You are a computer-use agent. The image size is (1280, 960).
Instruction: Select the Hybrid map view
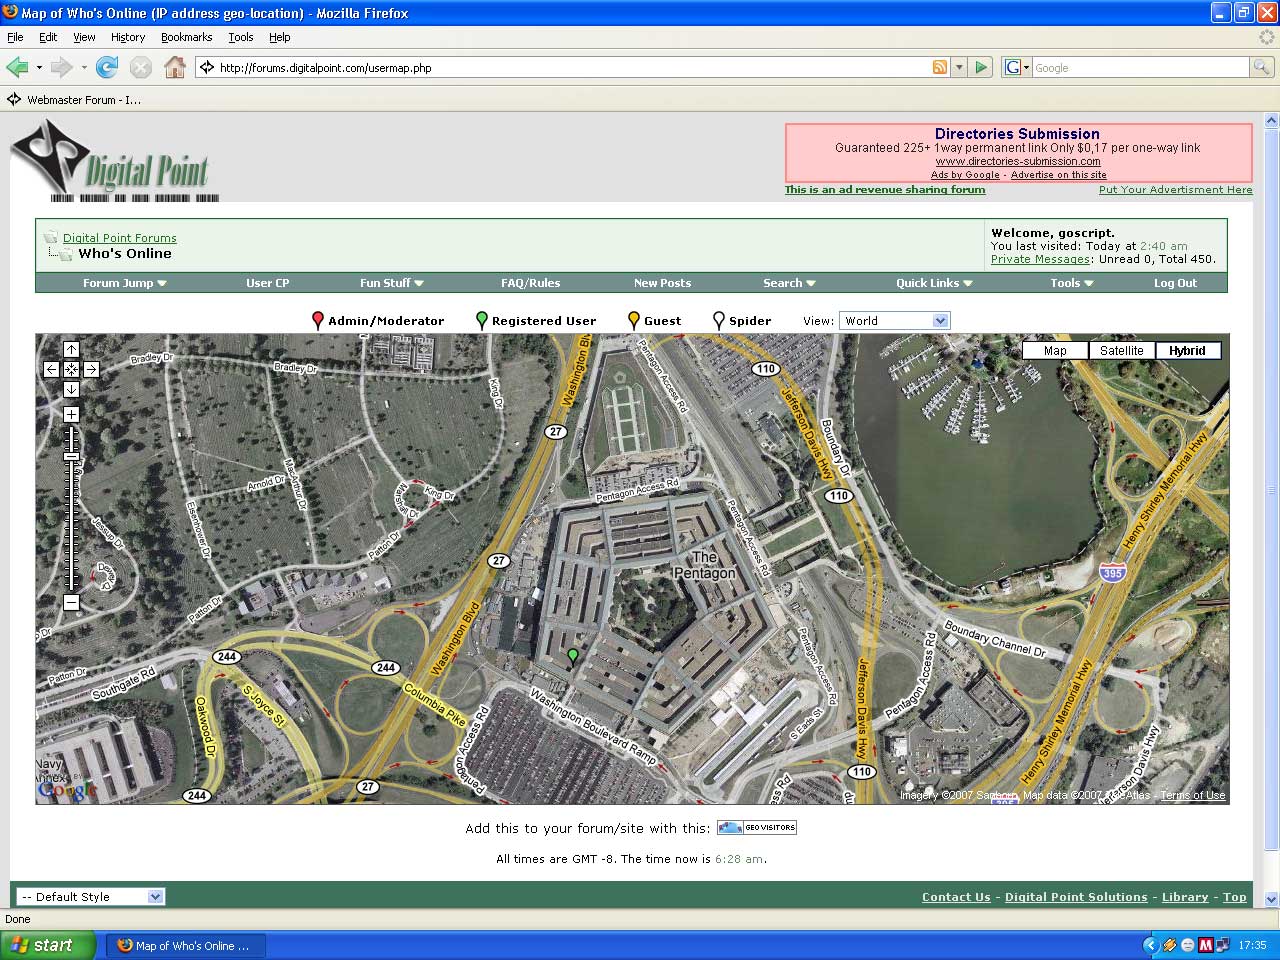1187,351
